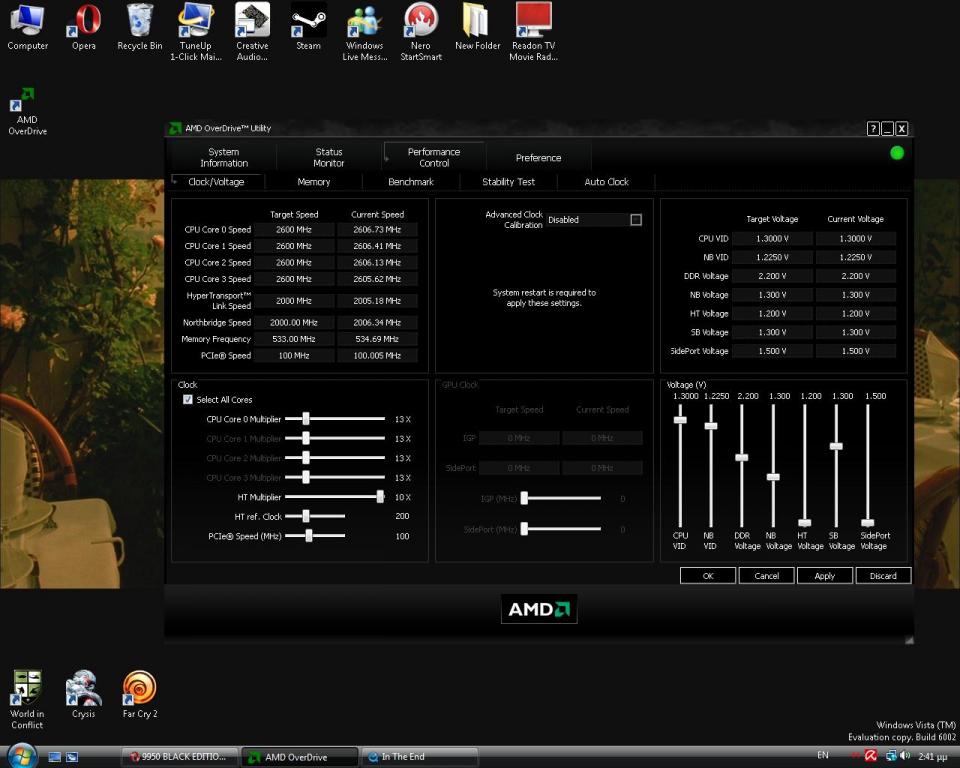Click the HT Multiplier slider handle

380,497
